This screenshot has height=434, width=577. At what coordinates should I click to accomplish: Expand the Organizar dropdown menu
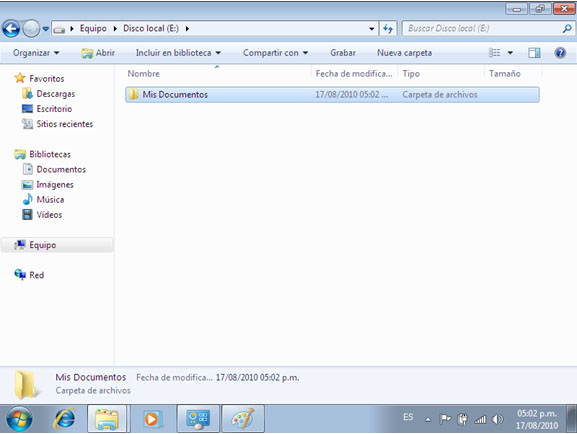click(x=36, y=53)
